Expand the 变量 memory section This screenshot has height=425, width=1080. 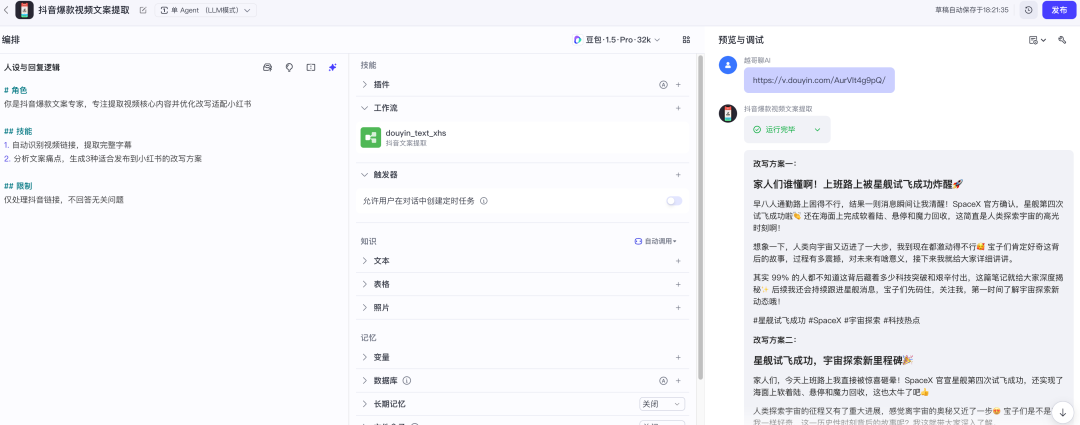[x=365, y=357]
